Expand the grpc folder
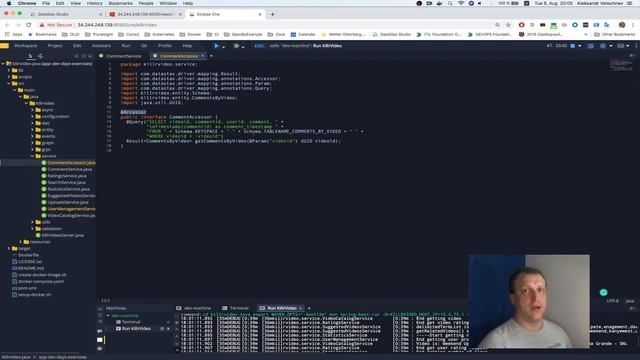 click(32, 149)
